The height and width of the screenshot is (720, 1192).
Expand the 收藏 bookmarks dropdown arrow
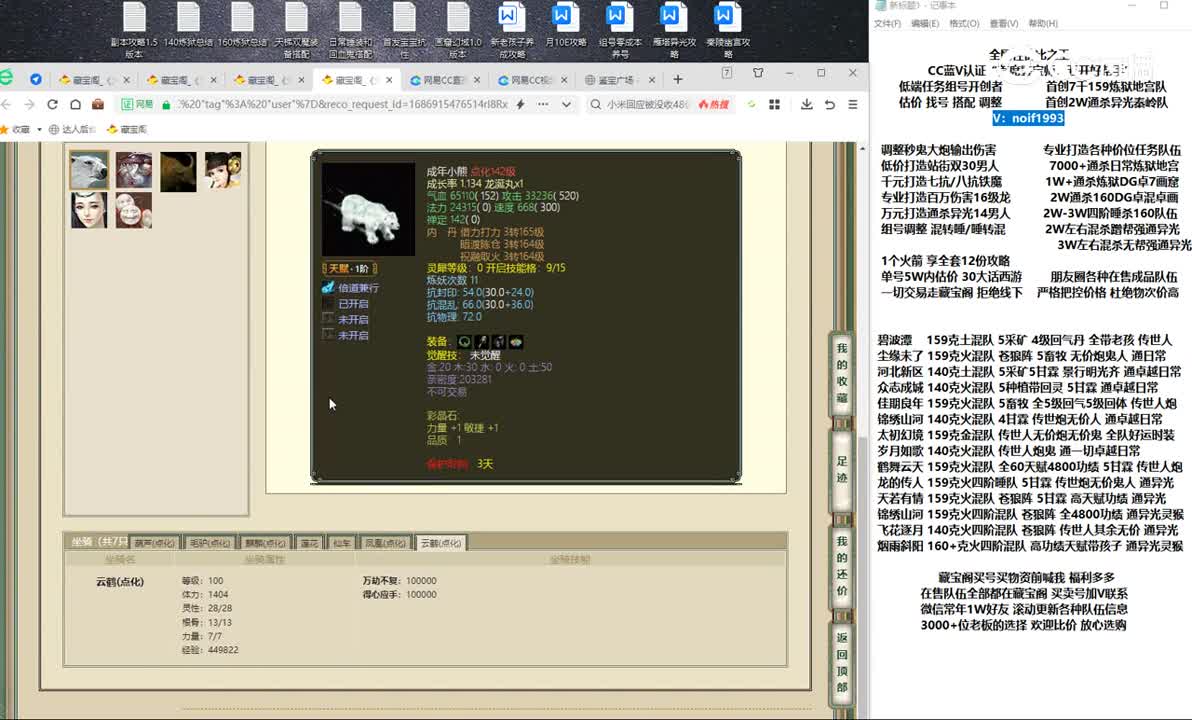point(40,129)
